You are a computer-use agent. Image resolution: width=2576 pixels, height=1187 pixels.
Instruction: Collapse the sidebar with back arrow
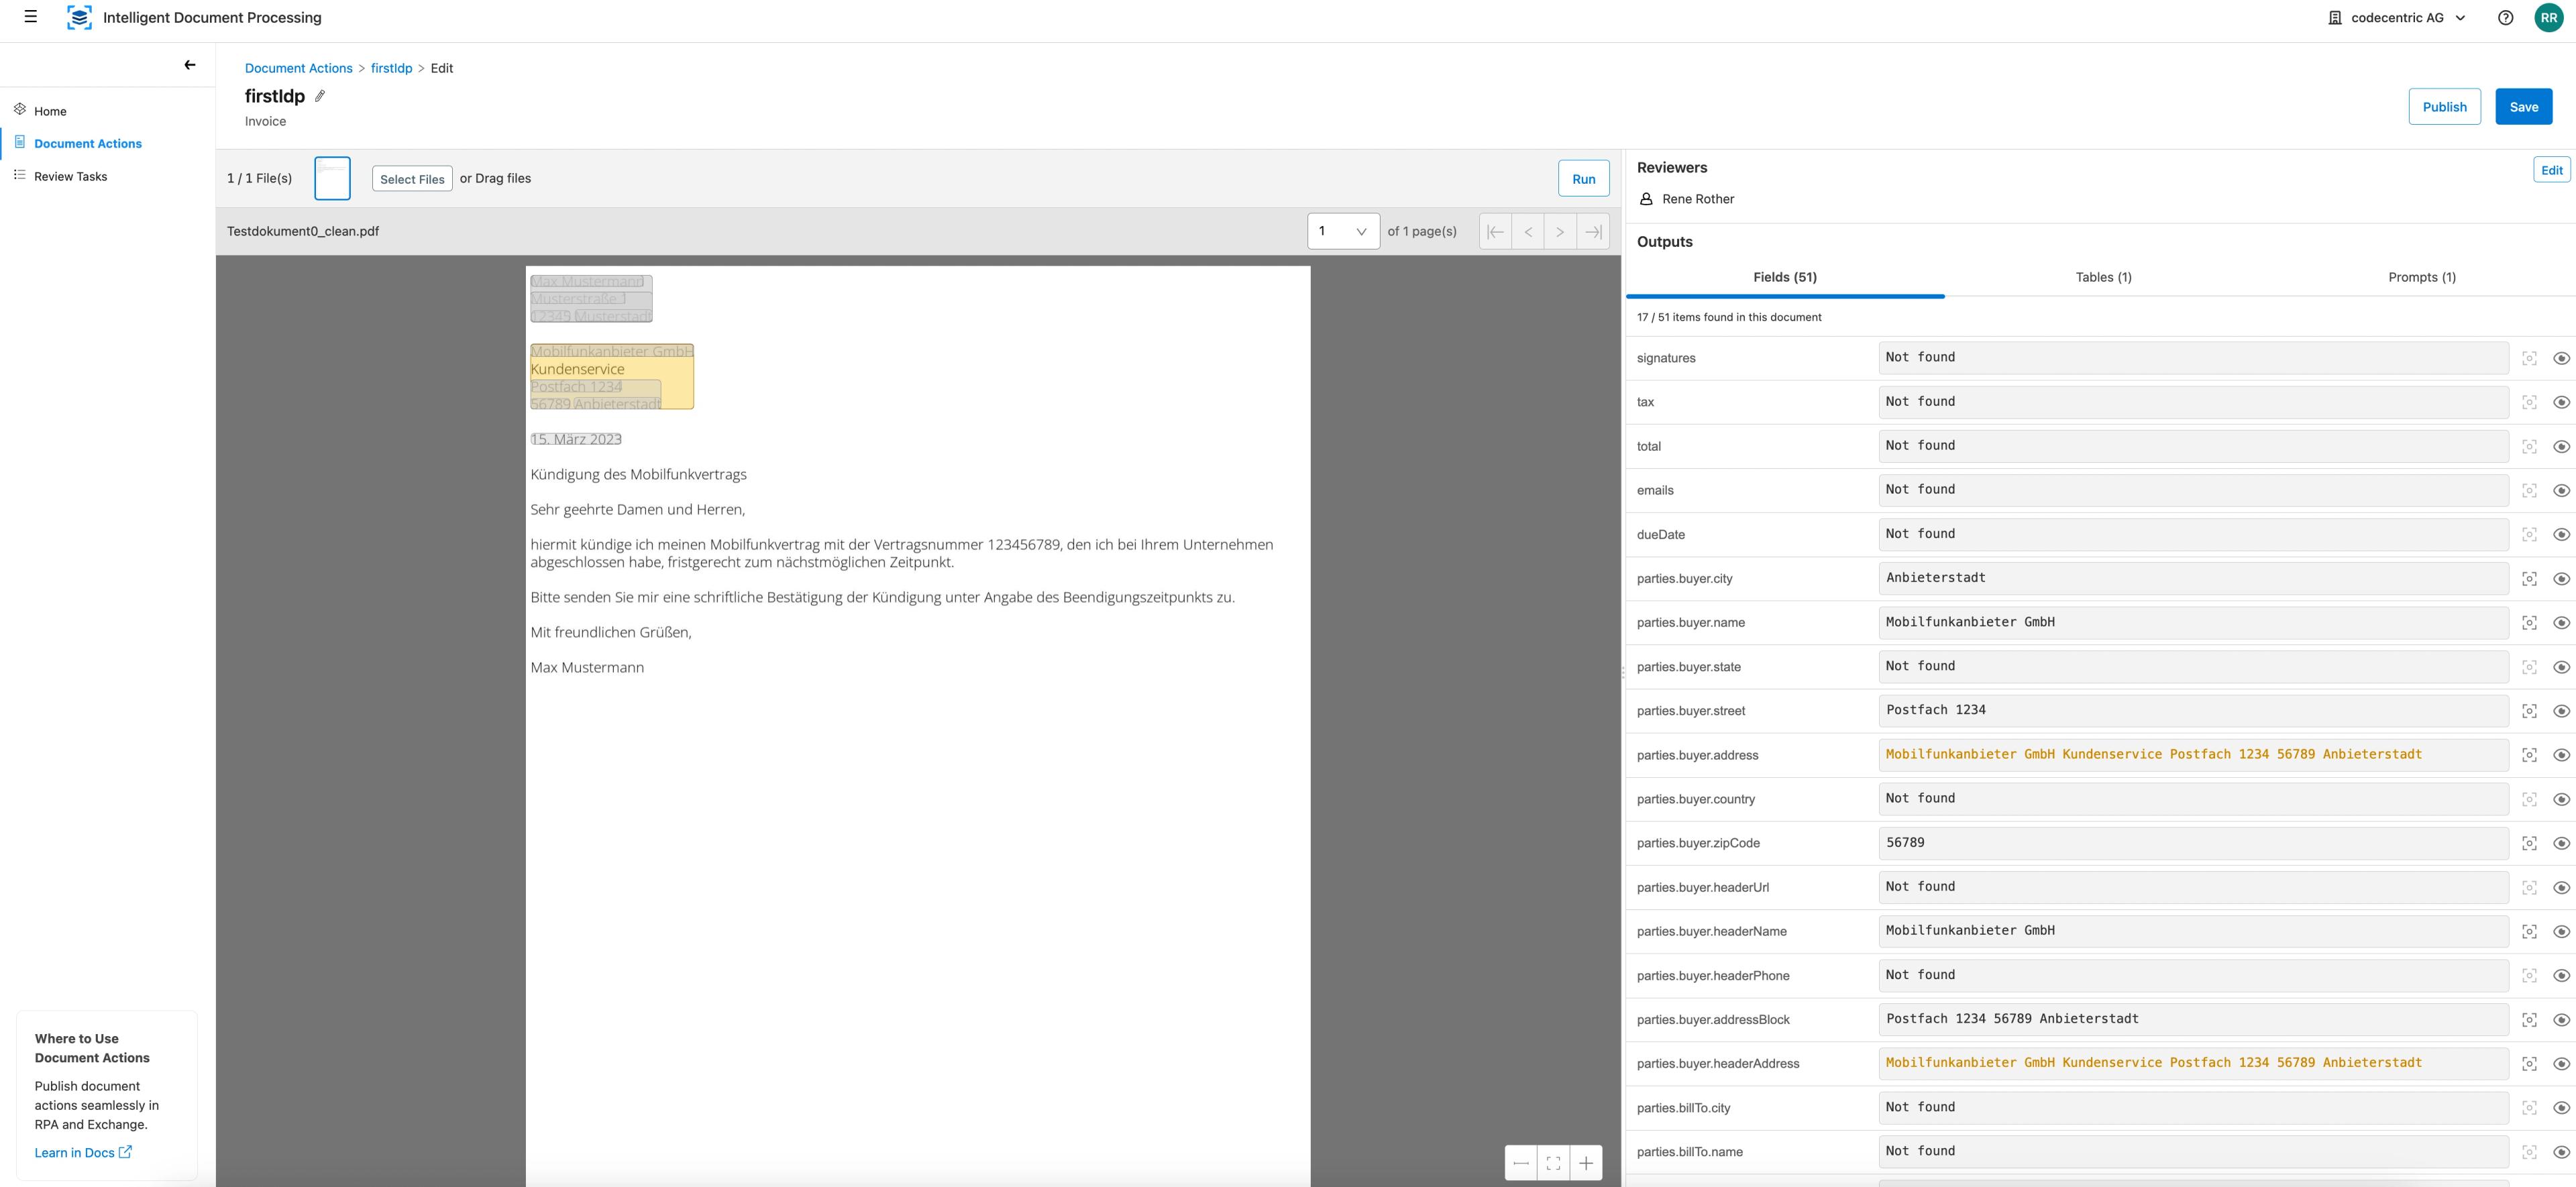click(190, 65)
